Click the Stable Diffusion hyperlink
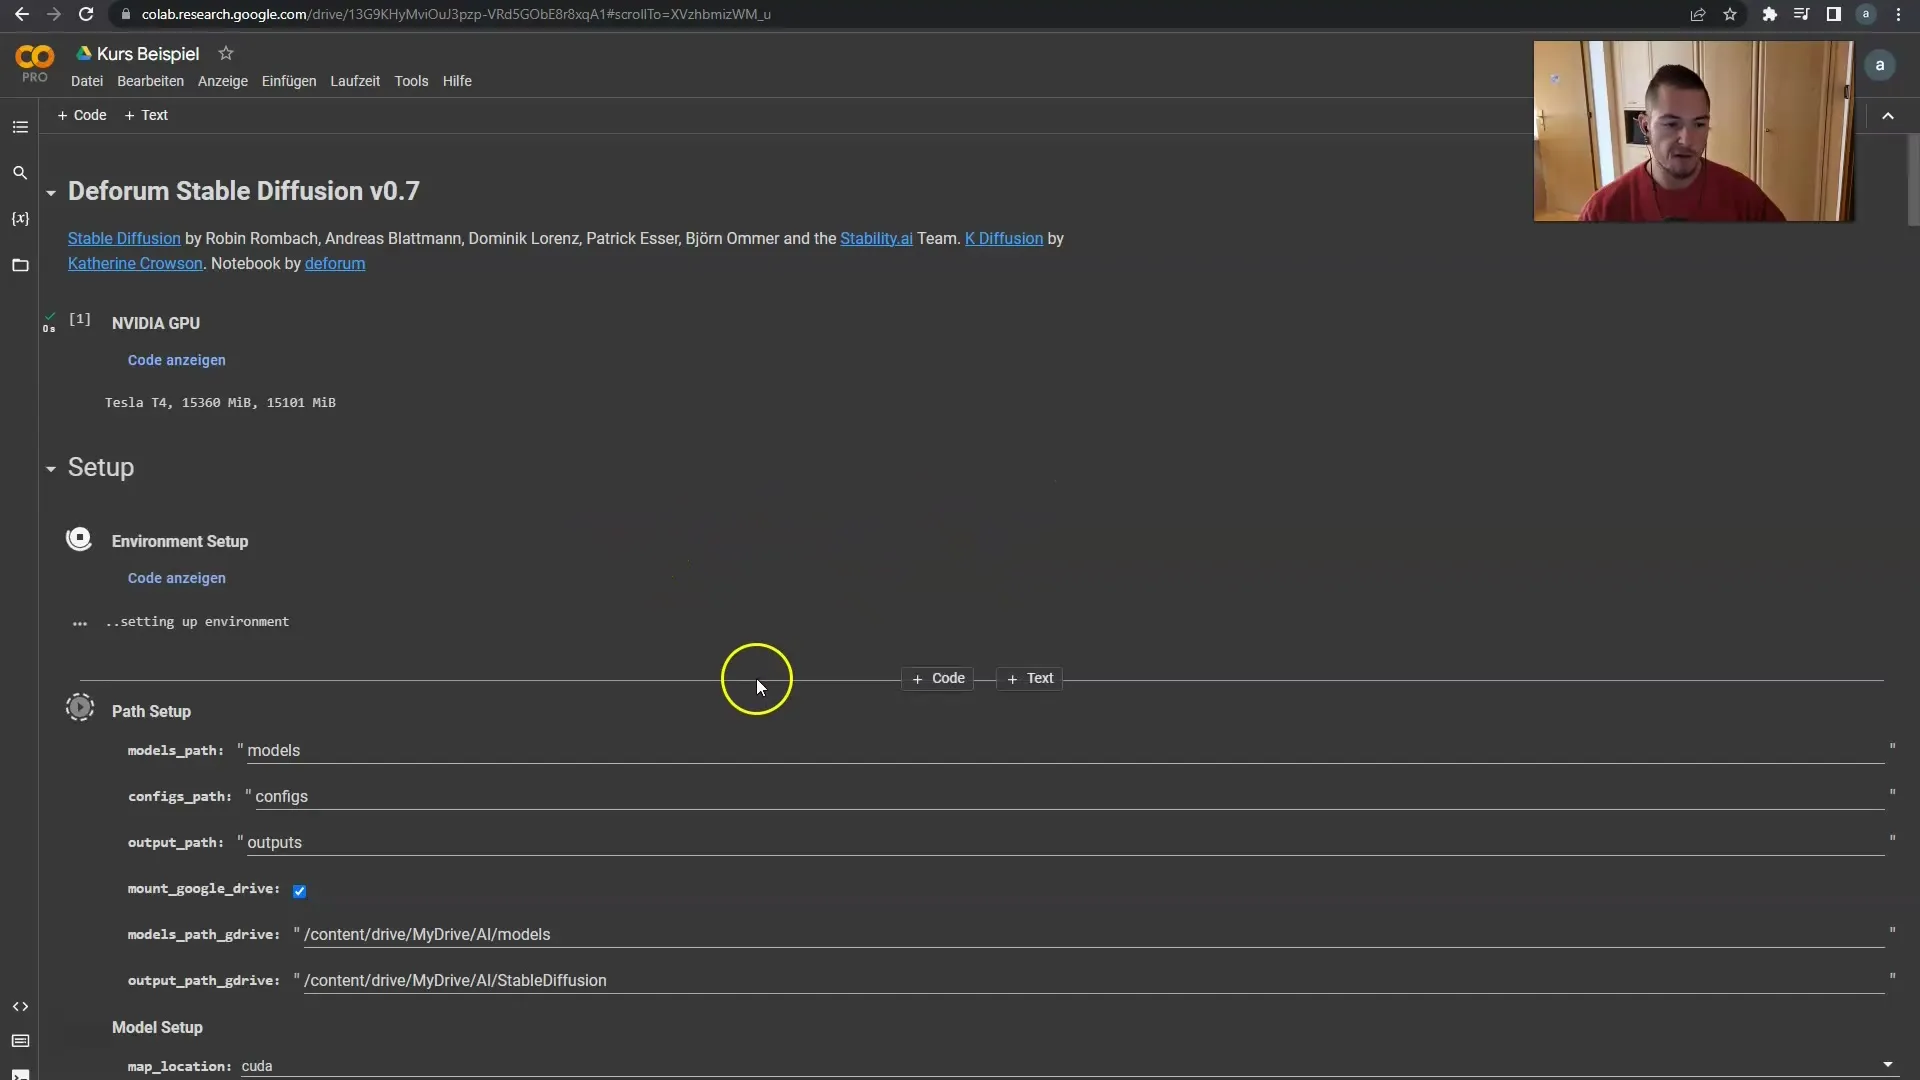The height and width of the screenshot is (1080, 1920). (x=124, y=239)
